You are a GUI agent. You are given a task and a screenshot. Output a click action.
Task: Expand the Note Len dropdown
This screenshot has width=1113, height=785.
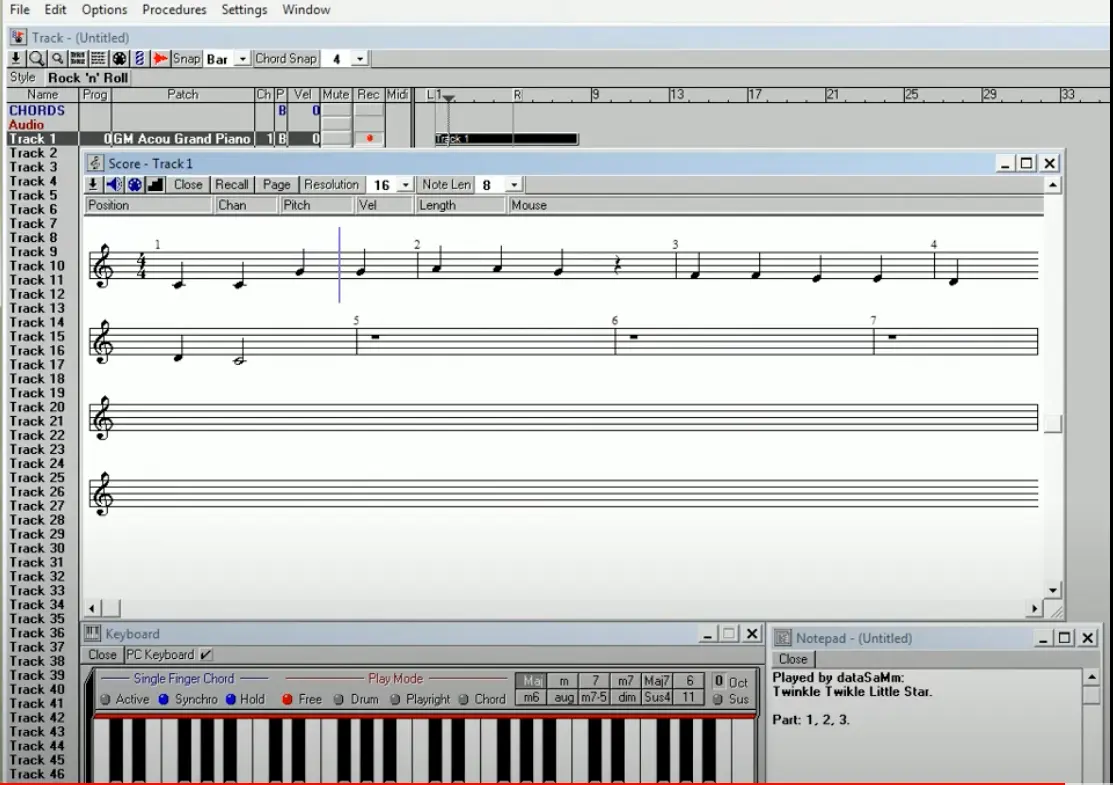tap(513, 185)
